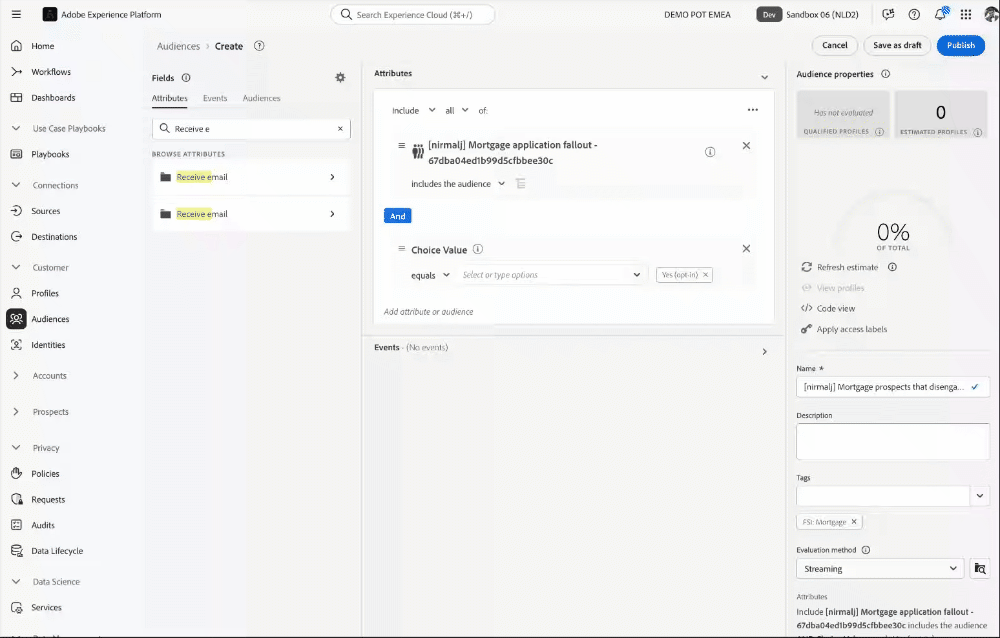Image resolution: width=1000 pixels, height=638 pixels.
Task: Show Audience properties info
Action: pos(886,74)
